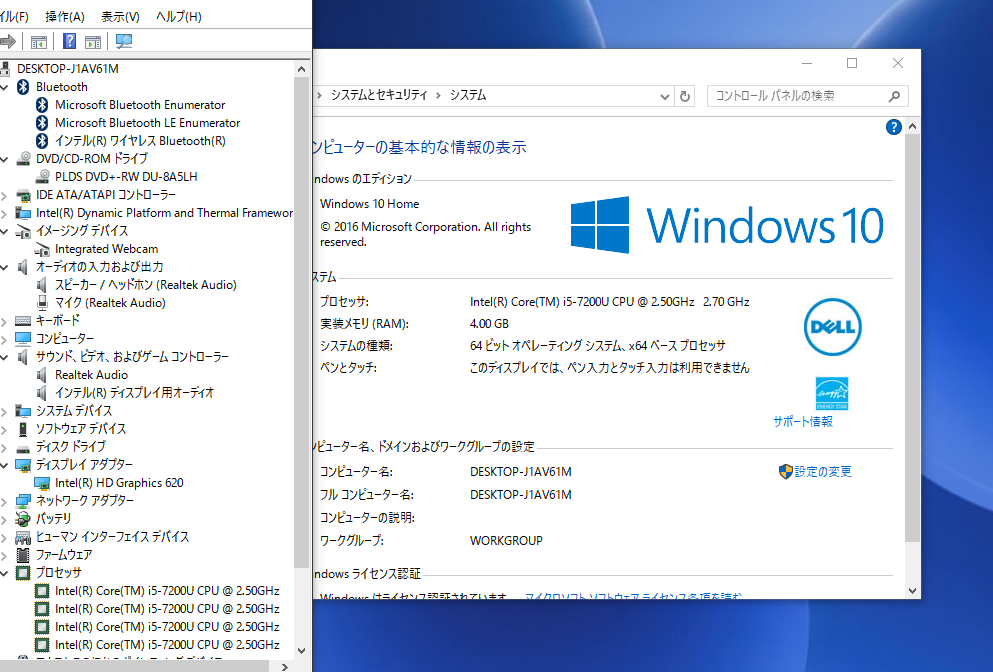Image resolution: width=993 pixels, height=672 pixels.
Task: Open the address bar history dropdown
Action: 664,96
